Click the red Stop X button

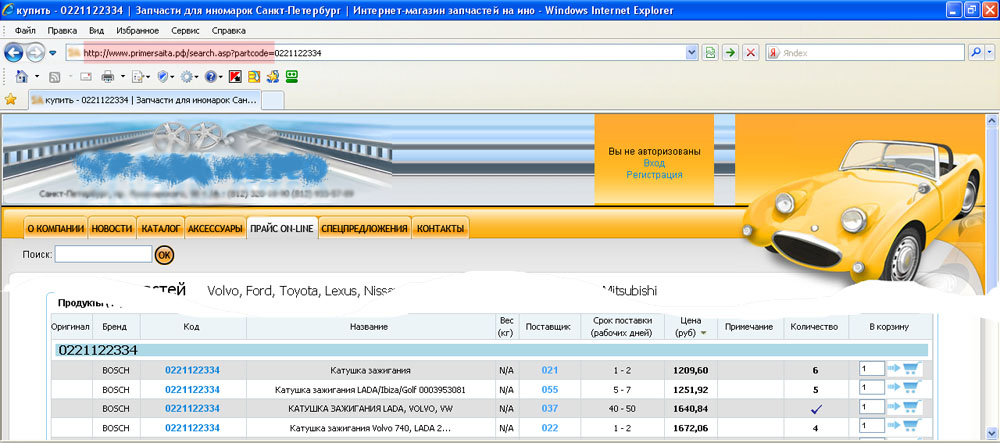[751, 53]
